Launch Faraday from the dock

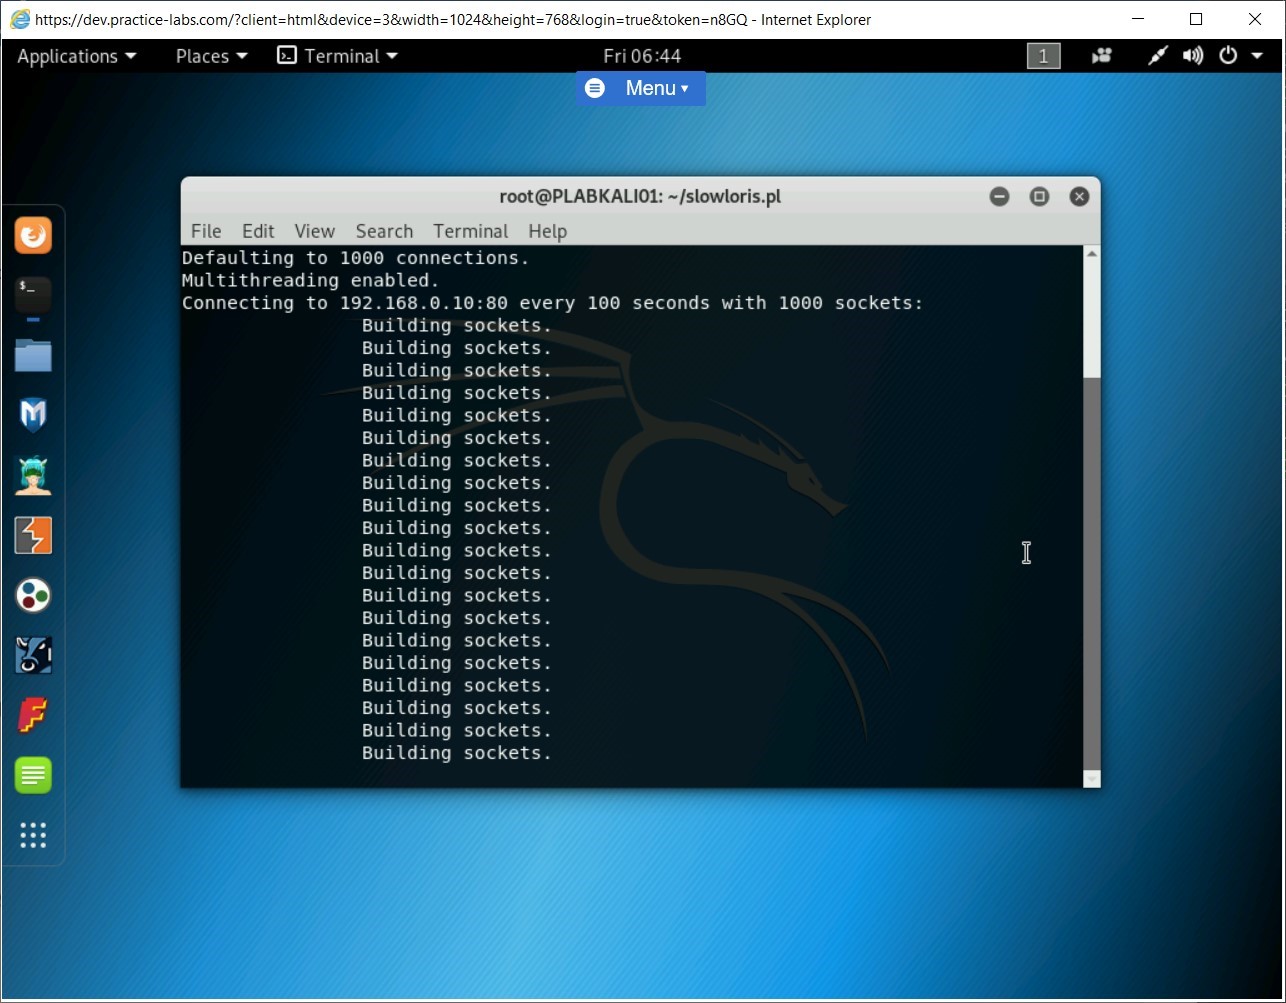click(33, 715)
